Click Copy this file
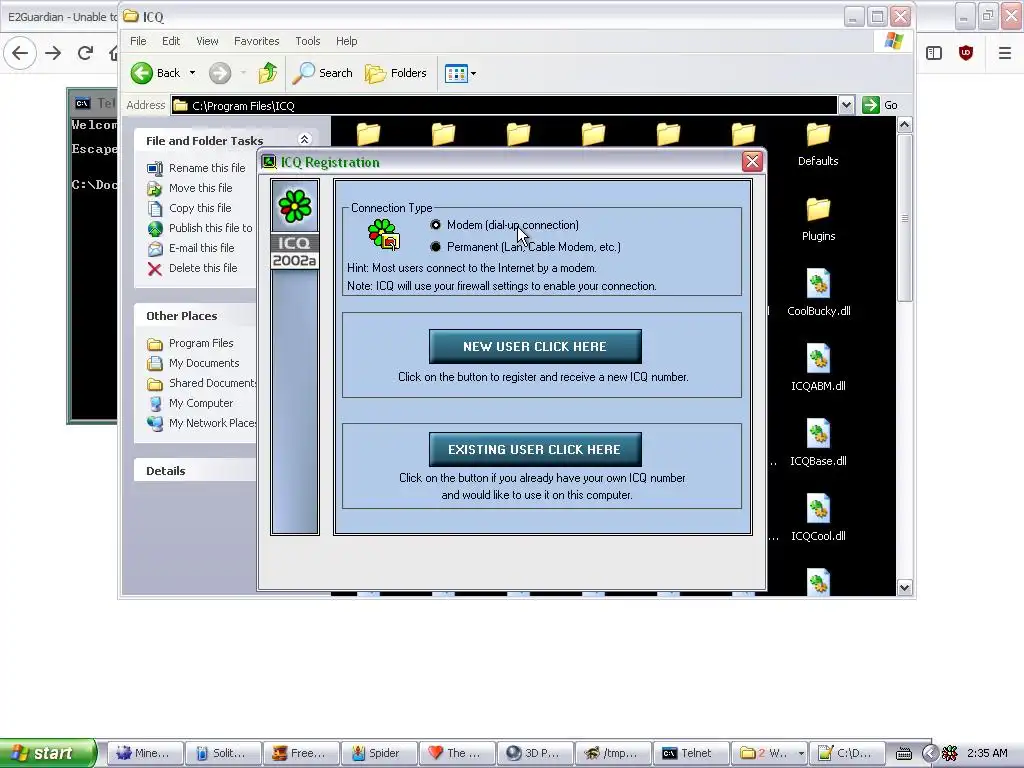The image size is (1024, 768). click(x=189, y=208)
